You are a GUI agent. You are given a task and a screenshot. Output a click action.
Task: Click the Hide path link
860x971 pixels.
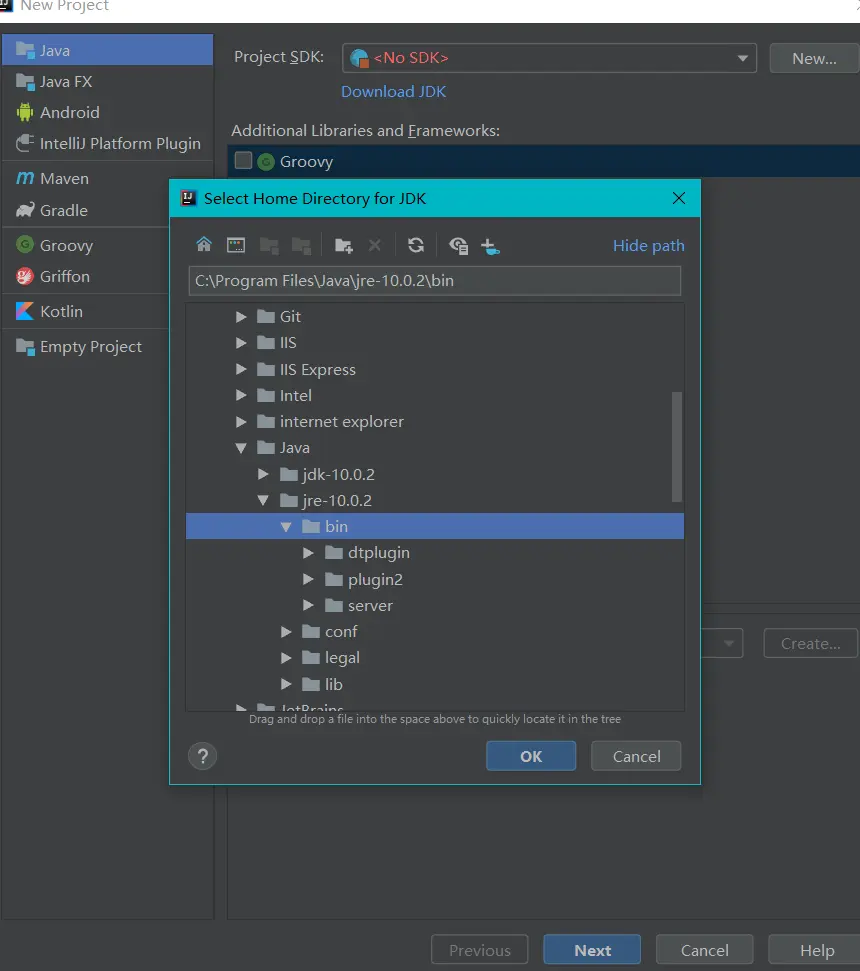pyautogui.click(x=648, y=246)
